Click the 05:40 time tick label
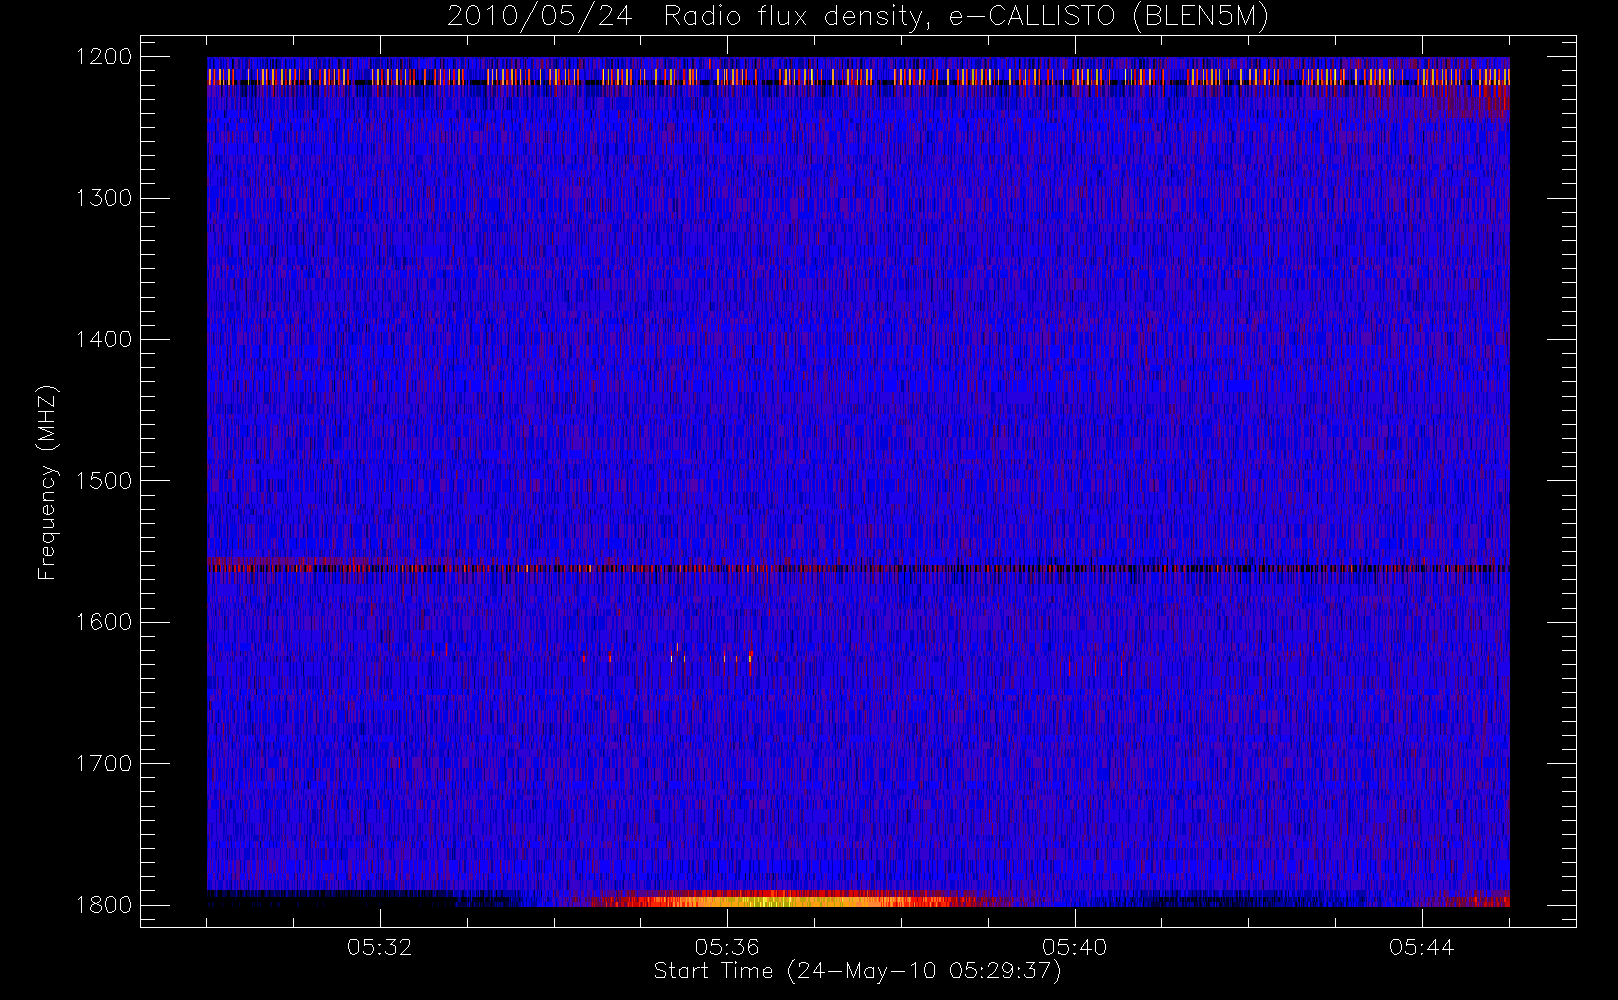Image resolution: width=1618 pixels, height=1000 pixels. point(1074,947)
